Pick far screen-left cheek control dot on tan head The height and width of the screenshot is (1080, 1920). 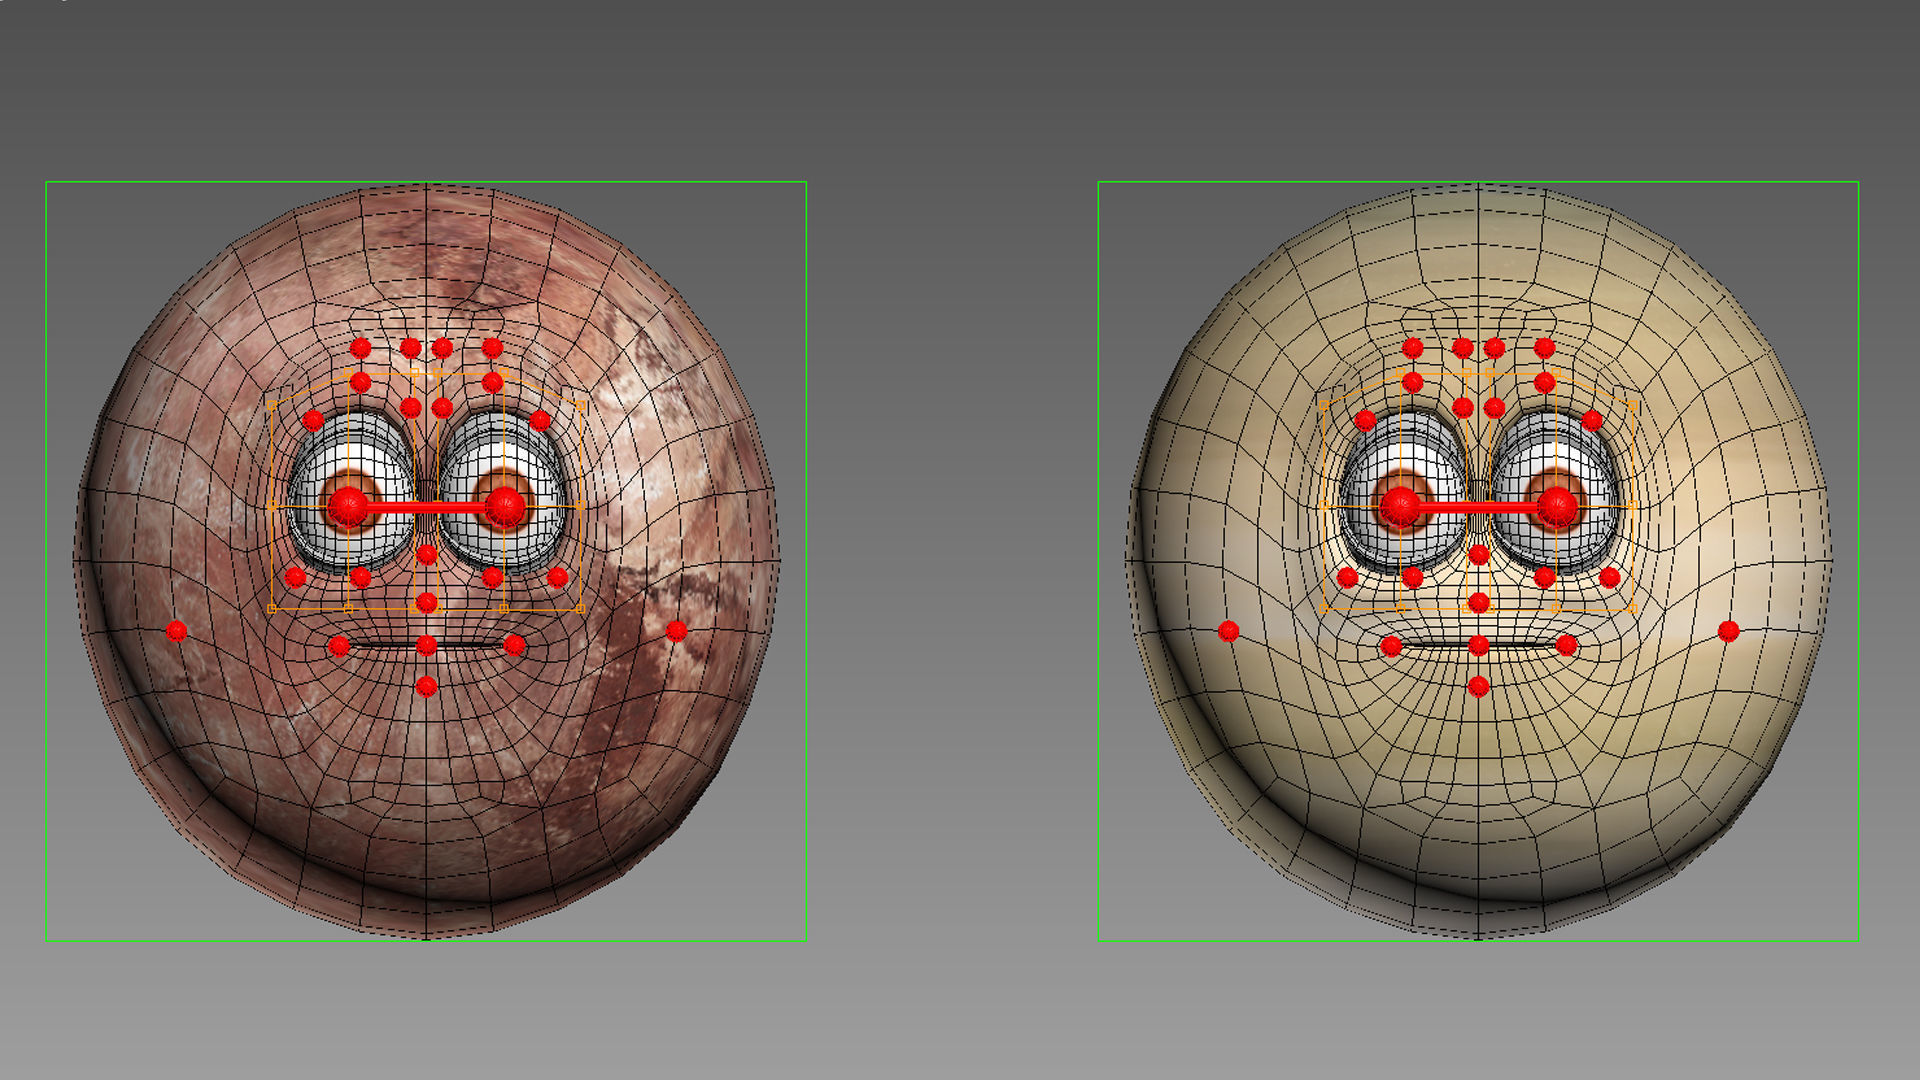pos(1228,631)
